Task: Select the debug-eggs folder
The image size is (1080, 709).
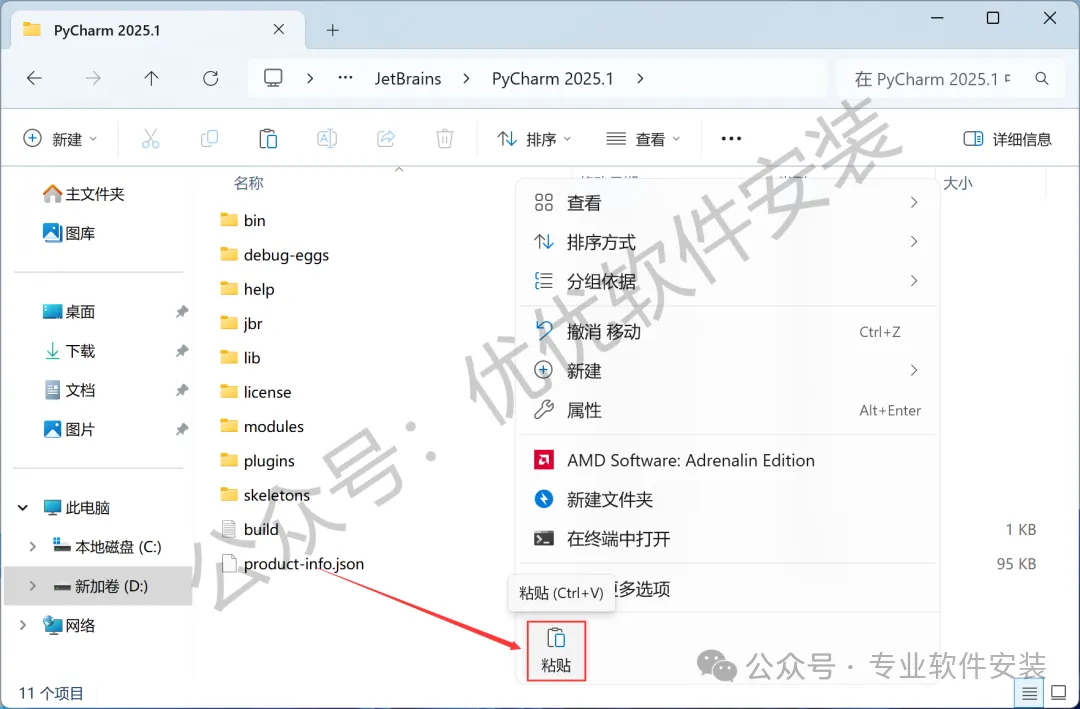Action: tap(274, 255)
